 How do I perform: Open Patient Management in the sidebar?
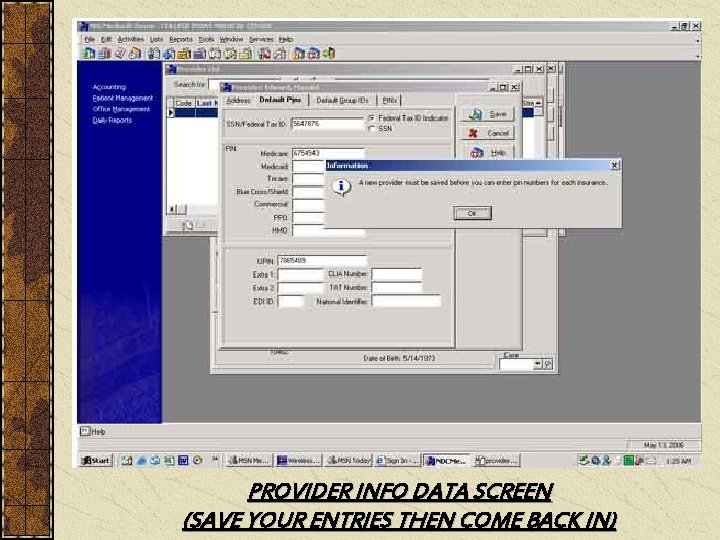click(x=123, y=98)
